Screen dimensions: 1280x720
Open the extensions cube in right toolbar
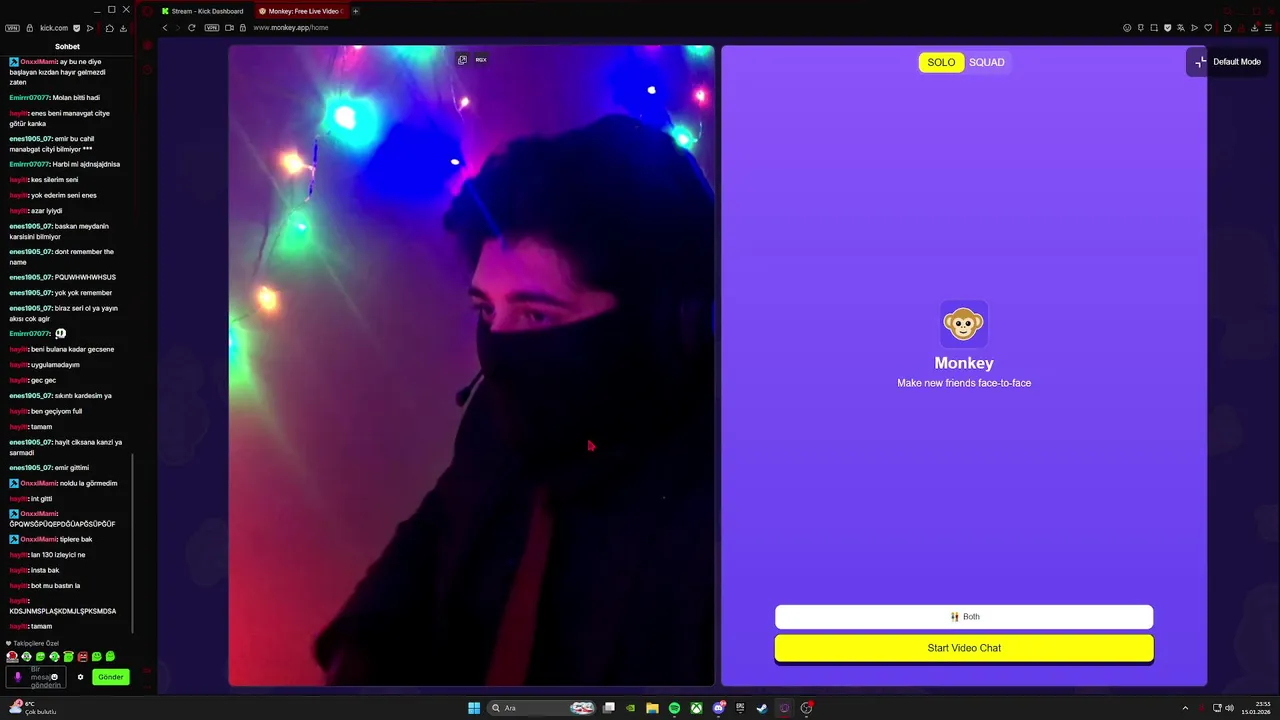click(1228, 28)
